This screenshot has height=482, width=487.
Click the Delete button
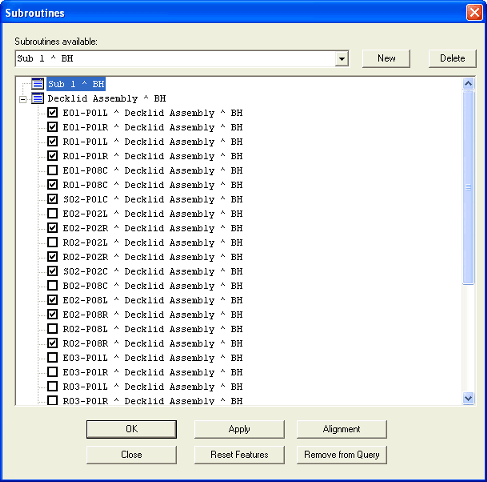point(452,58)
